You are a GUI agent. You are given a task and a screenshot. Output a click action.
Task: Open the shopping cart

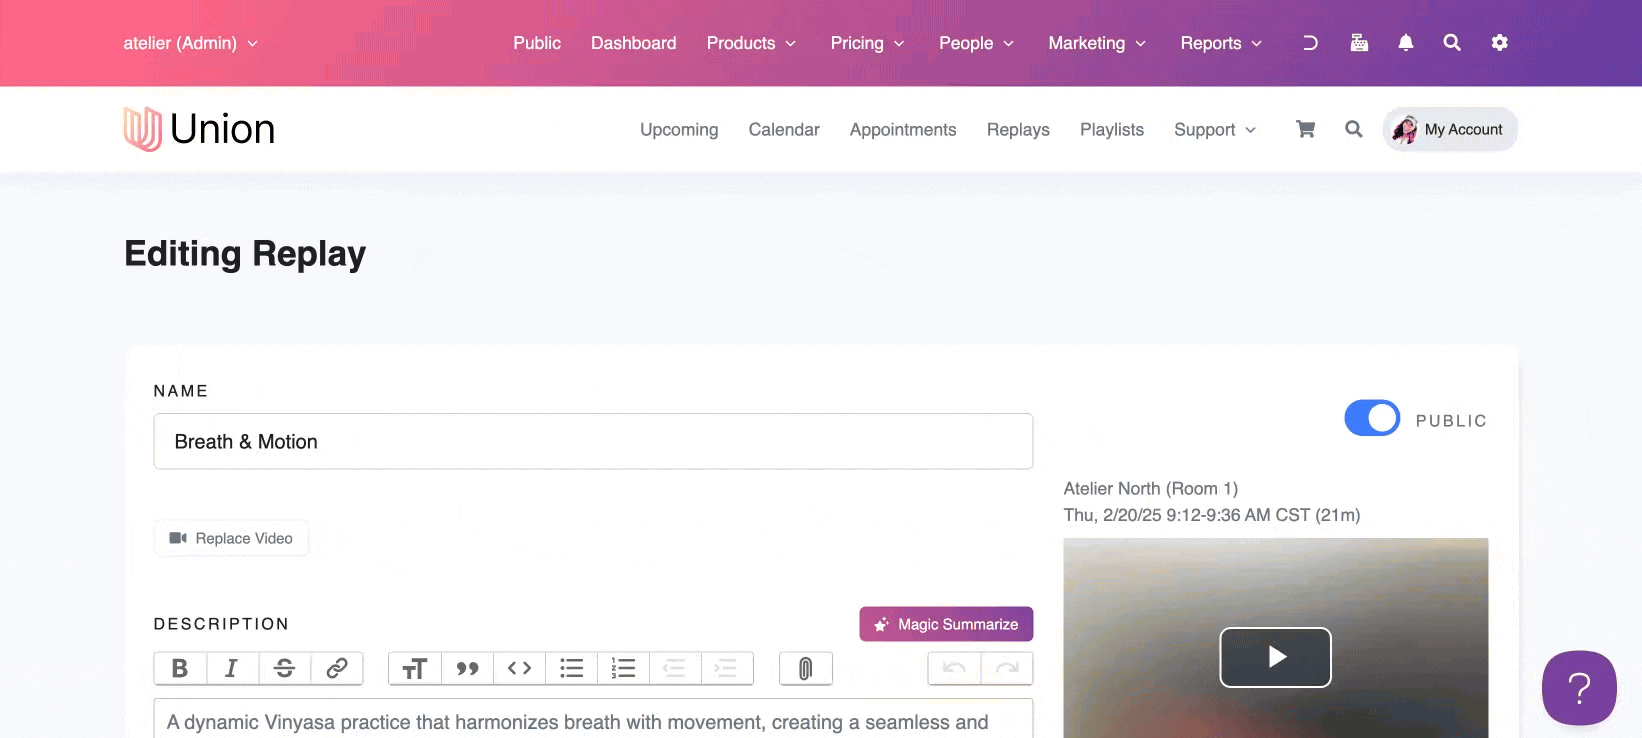coord(1305,129)
